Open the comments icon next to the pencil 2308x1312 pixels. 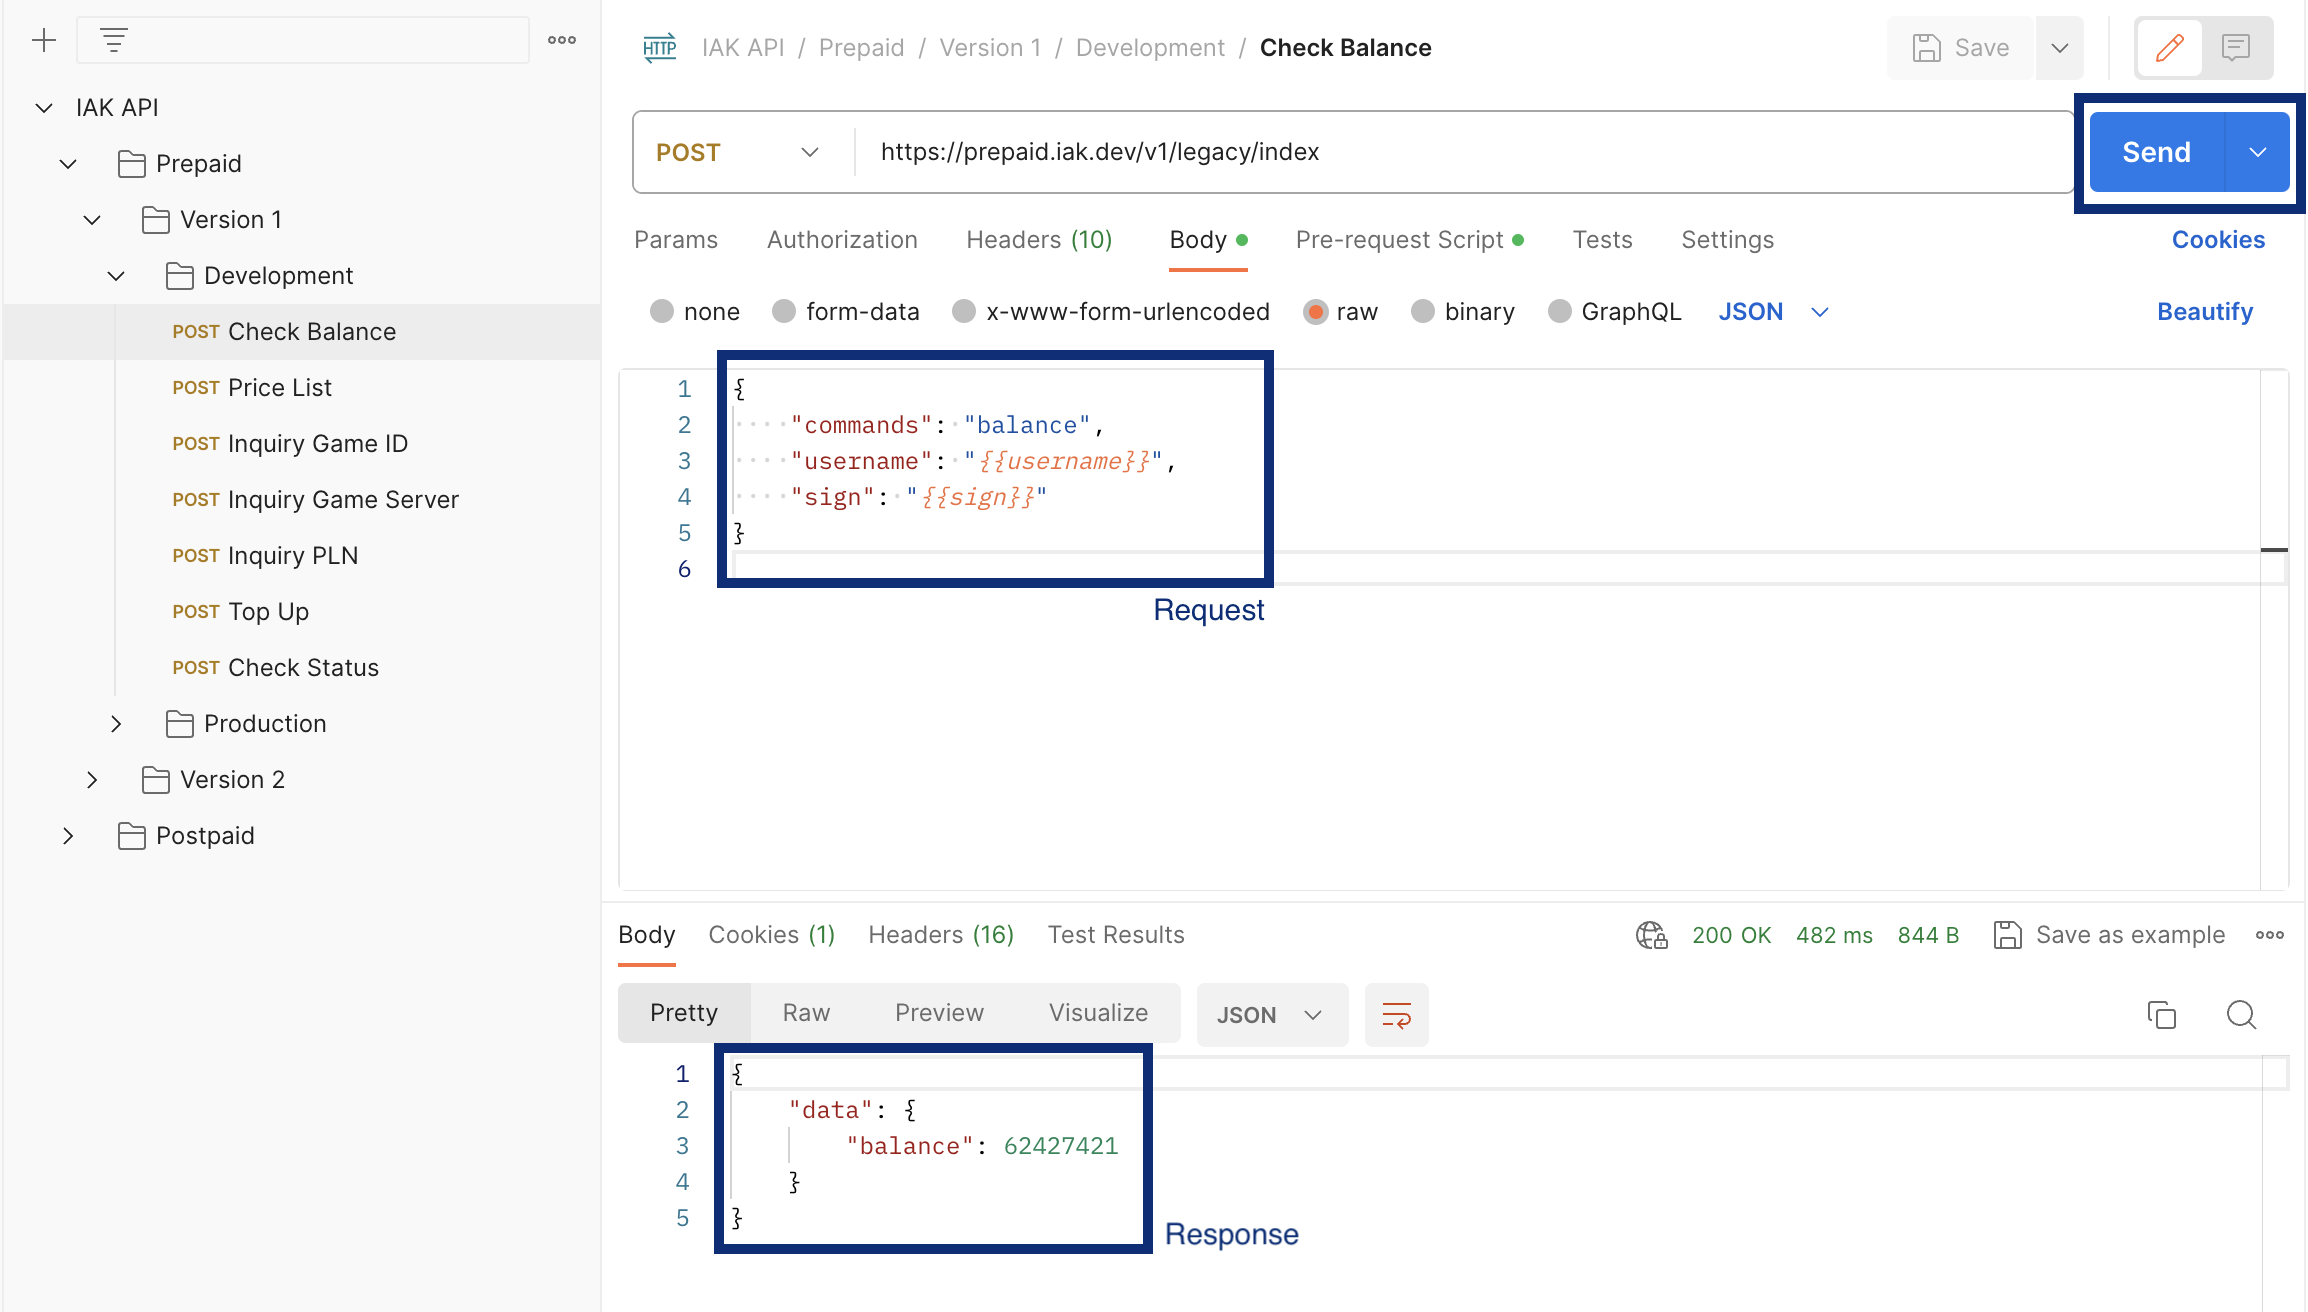click(2236, 47)
